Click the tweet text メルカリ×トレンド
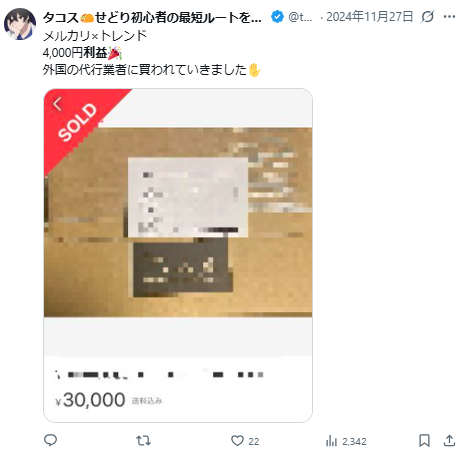This screenshot has width=467, height=455. (95, 35)
